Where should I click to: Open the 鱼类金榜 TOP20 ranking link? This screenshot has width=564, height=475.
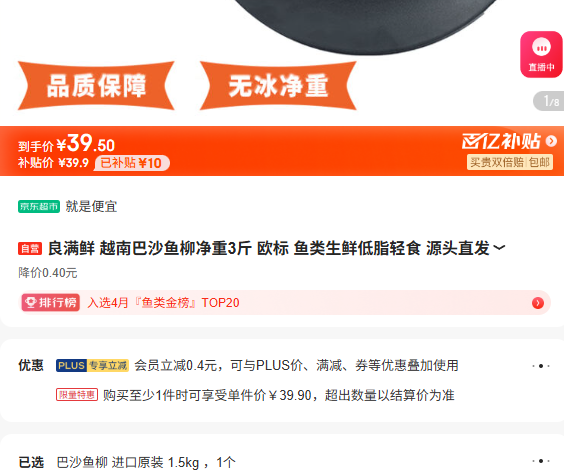pos(163,303)
